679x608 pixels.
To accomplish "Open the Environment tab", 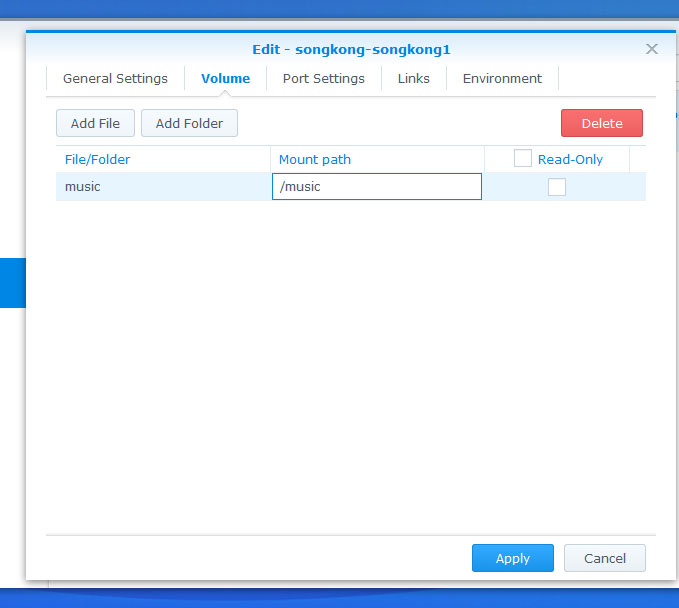I will tap(502, 78).
